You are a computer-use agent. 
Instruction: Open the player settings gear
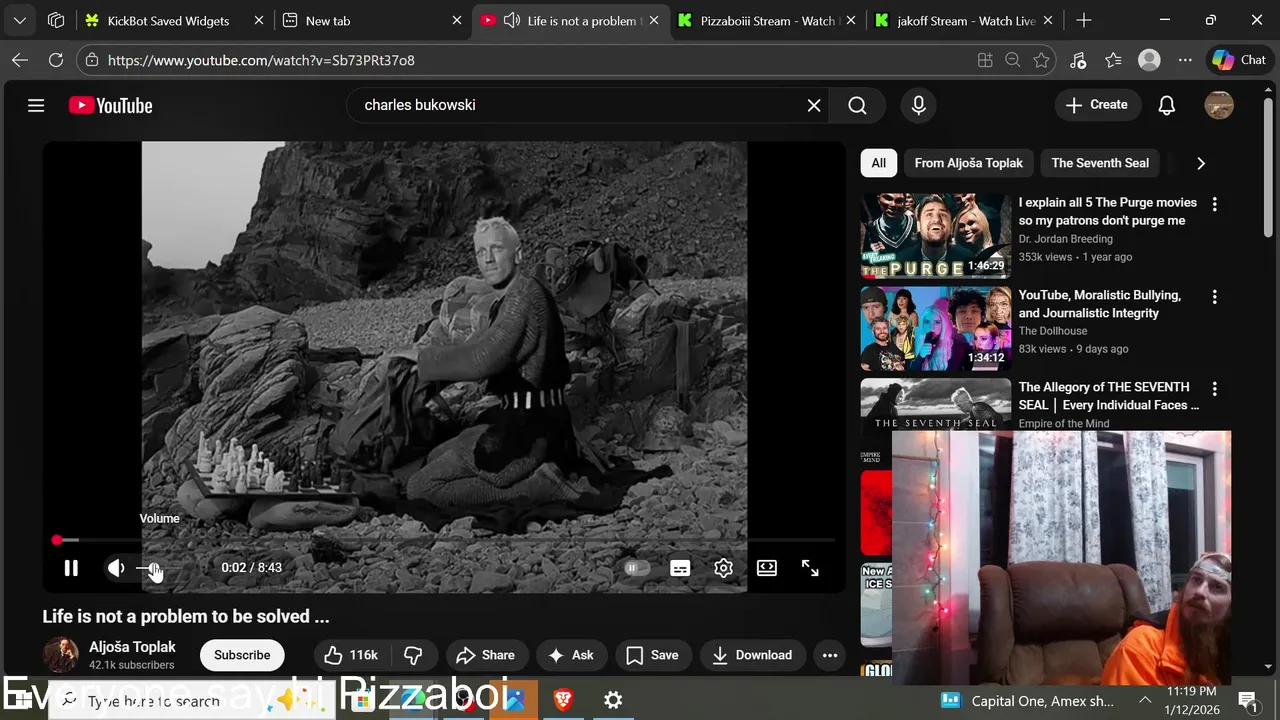click(x=723, y=568)
